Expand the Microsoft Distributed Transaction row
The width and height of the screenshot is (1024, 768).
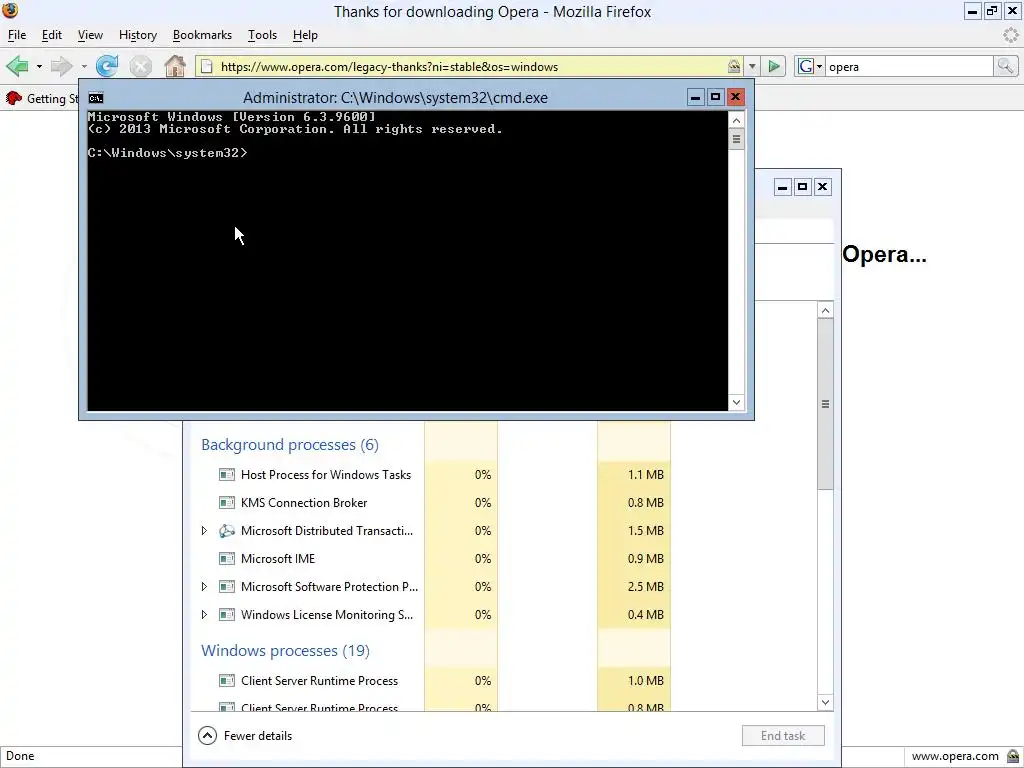[204, 531]
